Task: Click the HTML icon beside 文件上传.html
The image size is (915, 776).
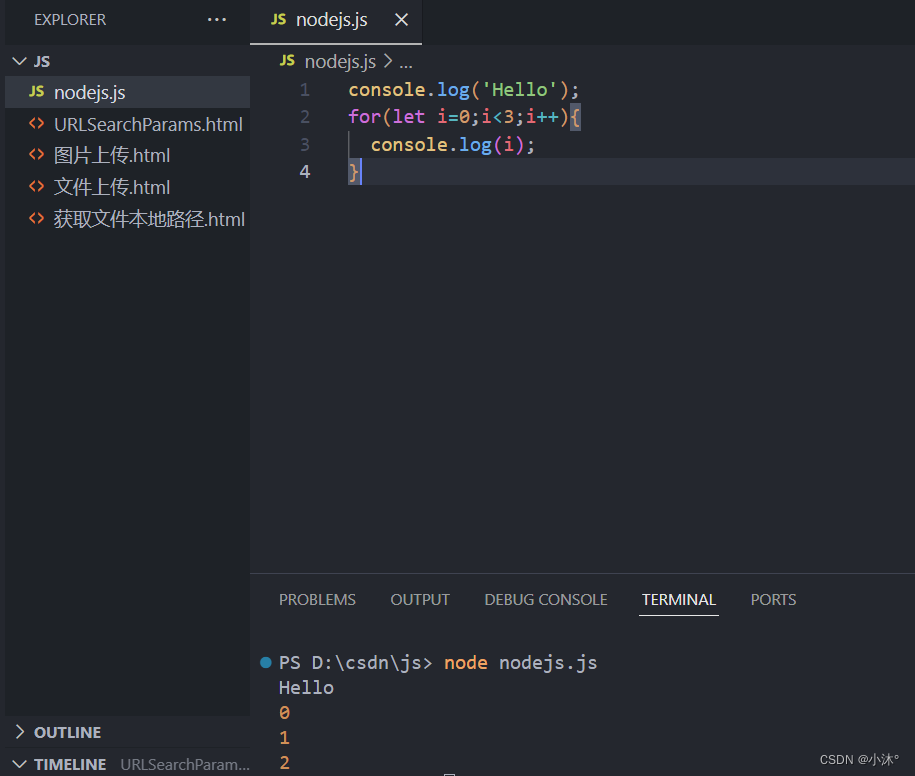Action: (x=35, y=187)
